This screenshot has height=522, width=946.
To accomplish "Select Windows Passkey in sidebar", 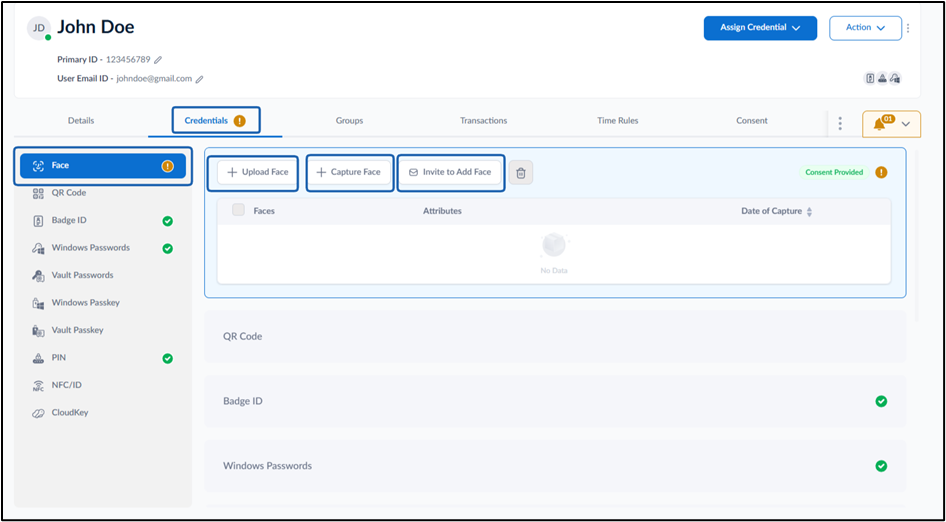I will coord(103,303).
